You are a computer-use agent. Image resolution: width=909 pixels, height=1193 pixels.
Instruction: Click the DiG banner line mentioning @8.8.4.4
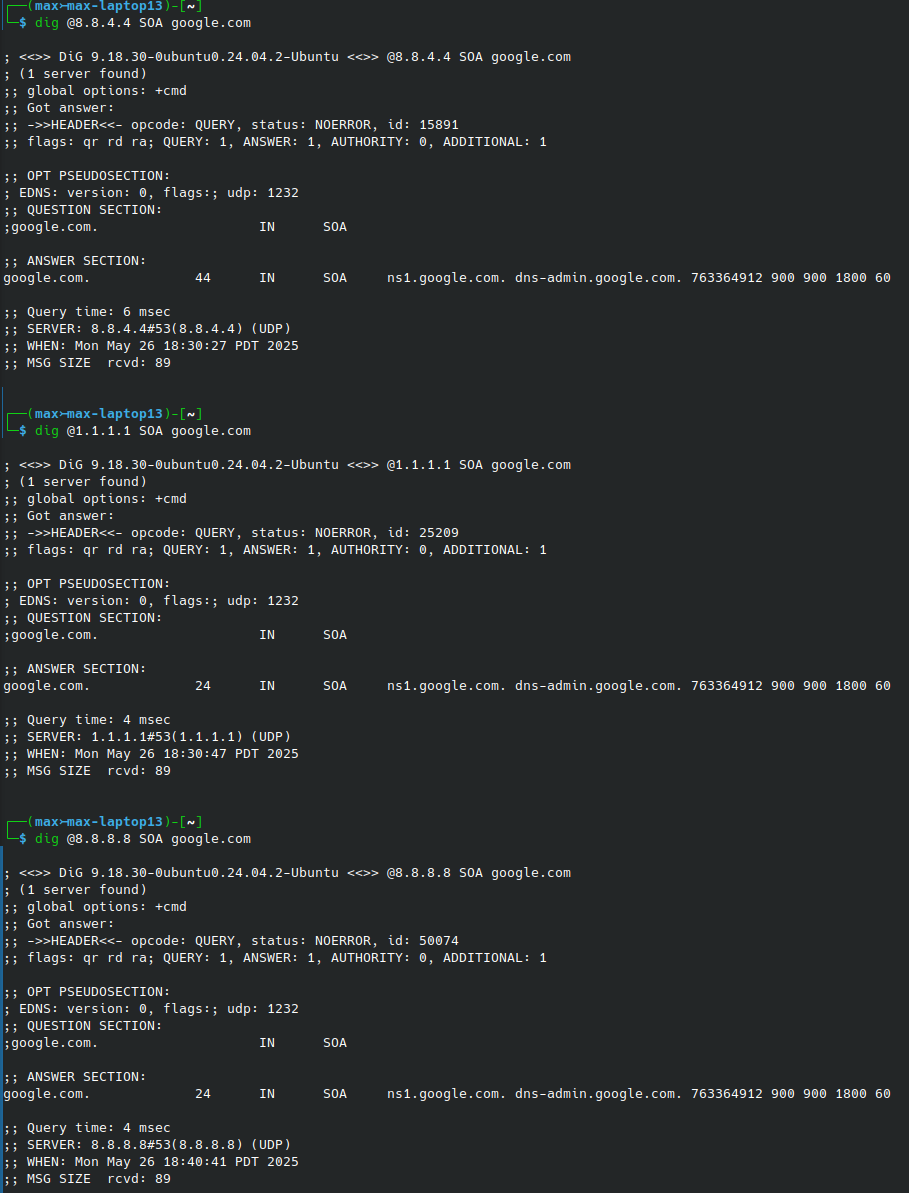click(x=287, y=57)
